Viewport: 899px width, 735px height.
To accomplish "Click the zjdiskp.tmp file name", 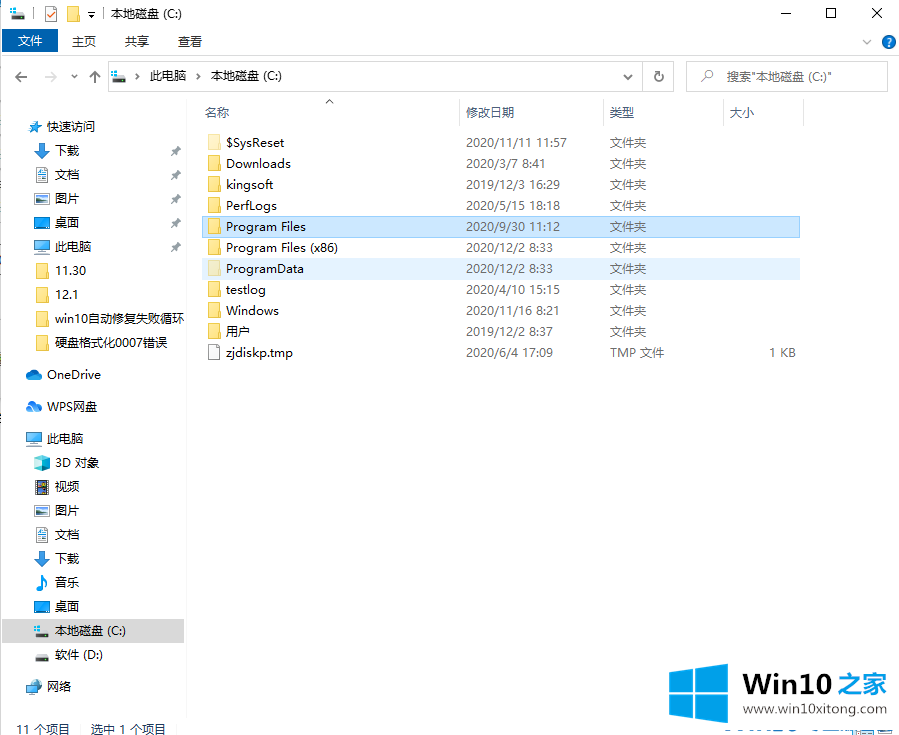I will coord(259,353).
